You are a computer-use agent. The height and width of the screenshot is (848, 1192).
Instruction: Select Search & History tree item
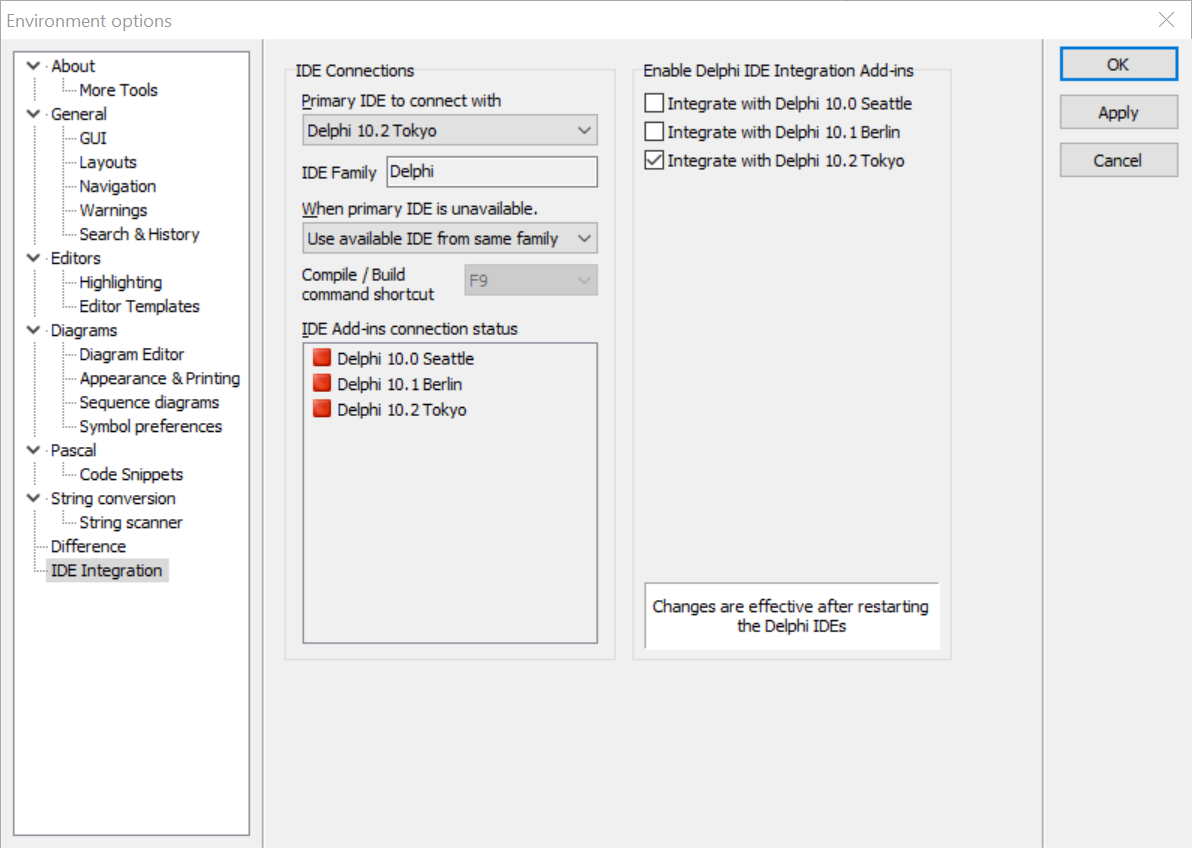click(x=139, y=234)
